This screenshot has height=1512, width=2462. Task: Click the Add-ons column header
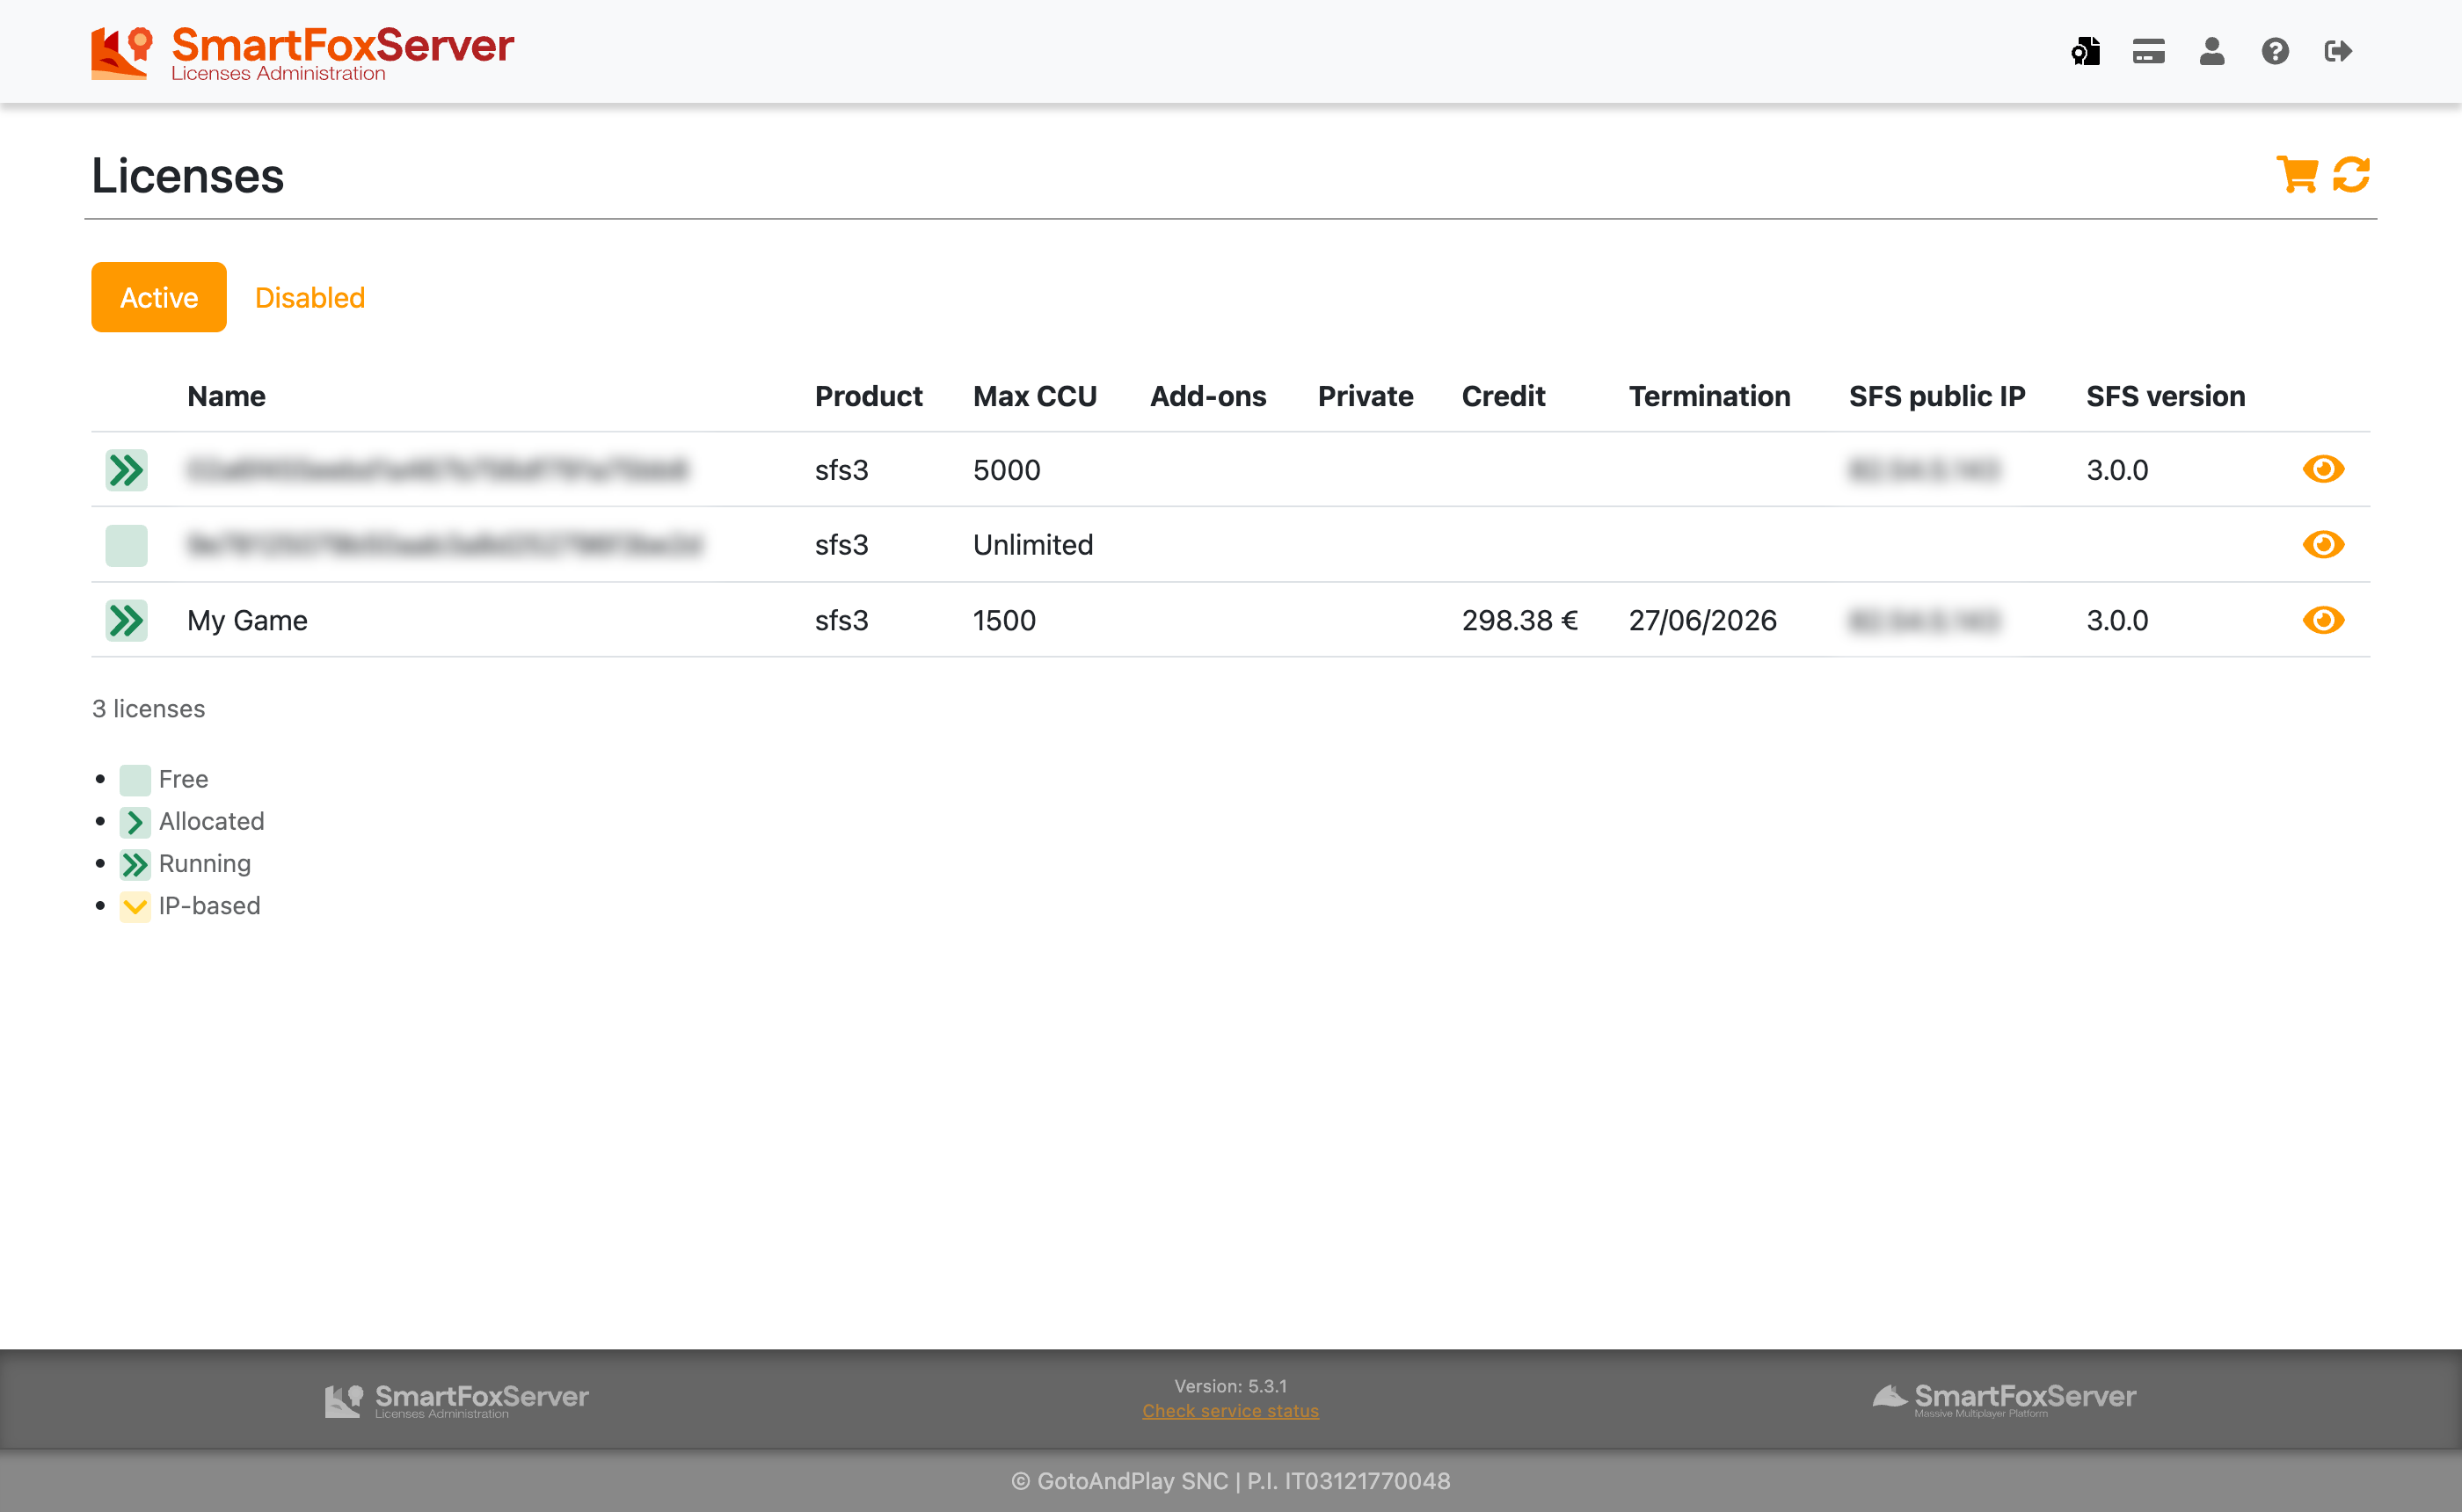pyautogui.click(x=1208, y=396)
